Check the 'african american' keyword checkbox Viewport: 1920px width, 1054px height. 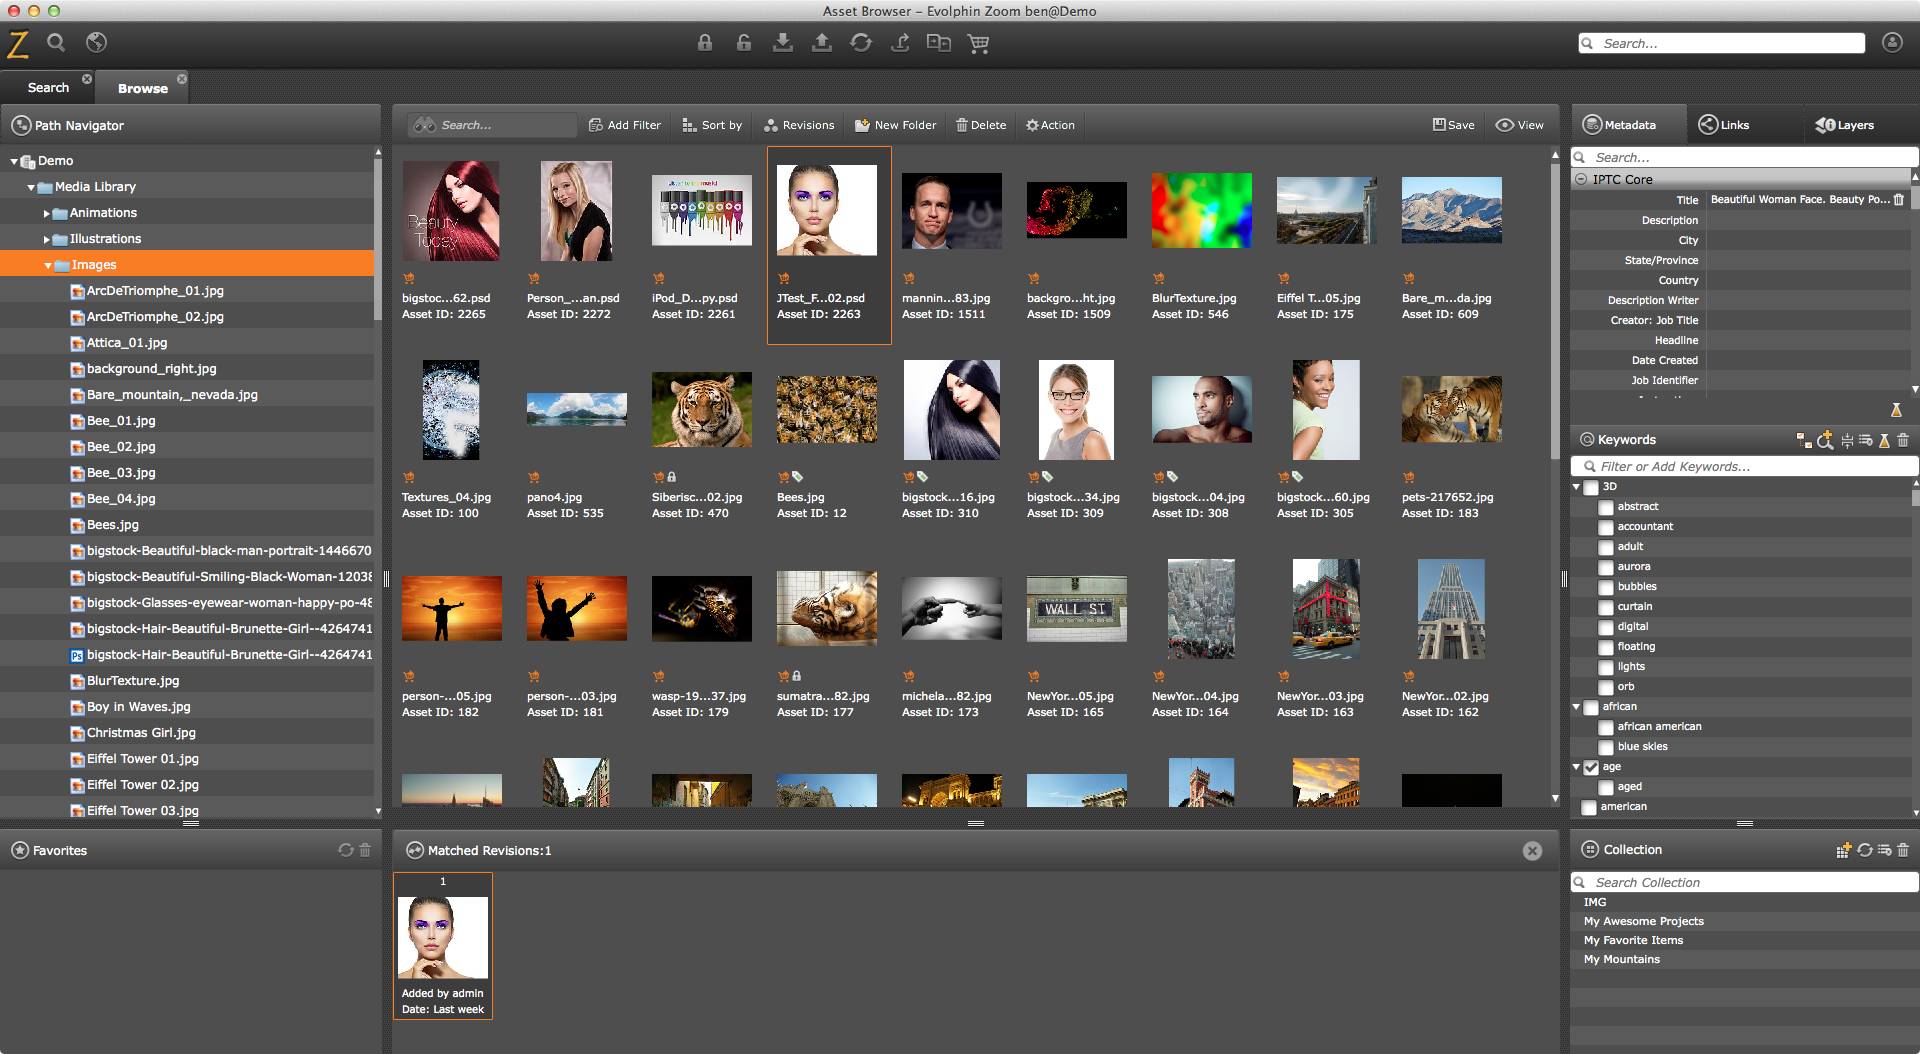[1606, 727]
